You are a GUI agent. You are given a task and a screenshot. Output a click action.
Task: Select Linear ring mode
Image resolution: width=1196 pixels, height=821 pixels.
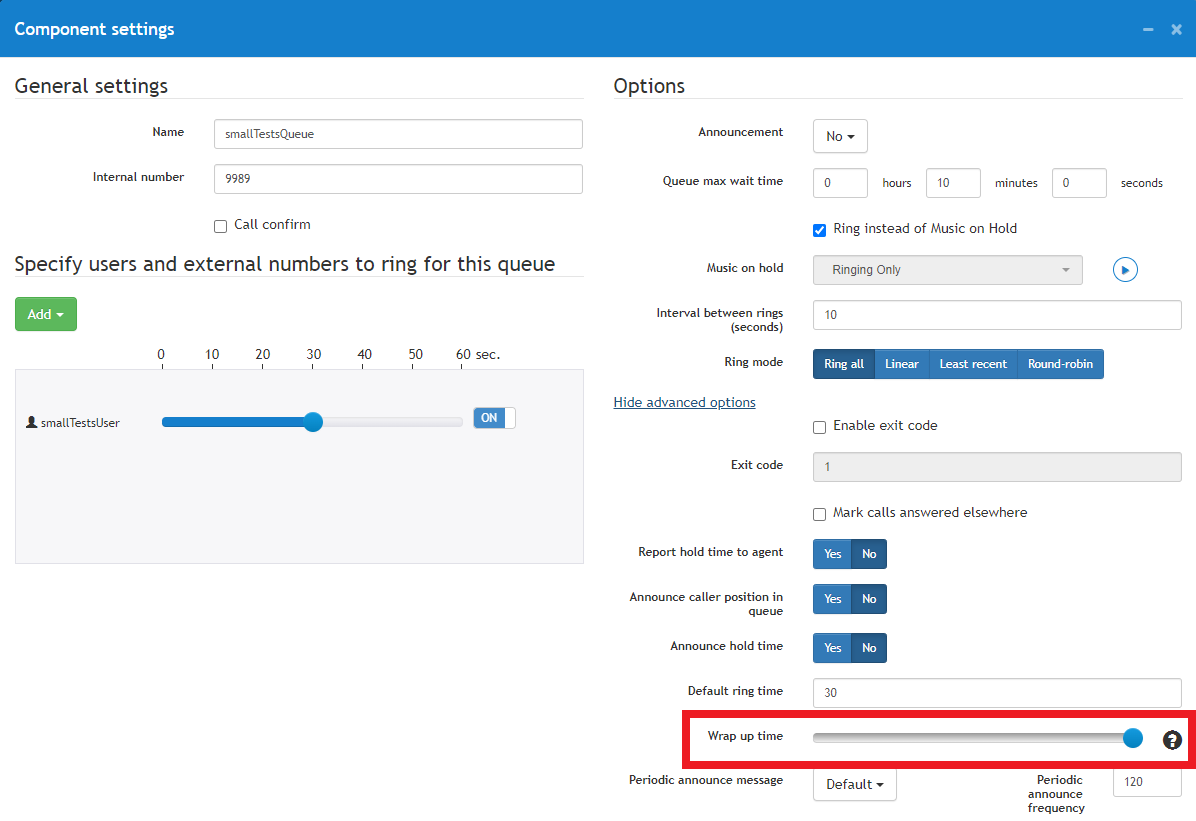coord(902,364)
